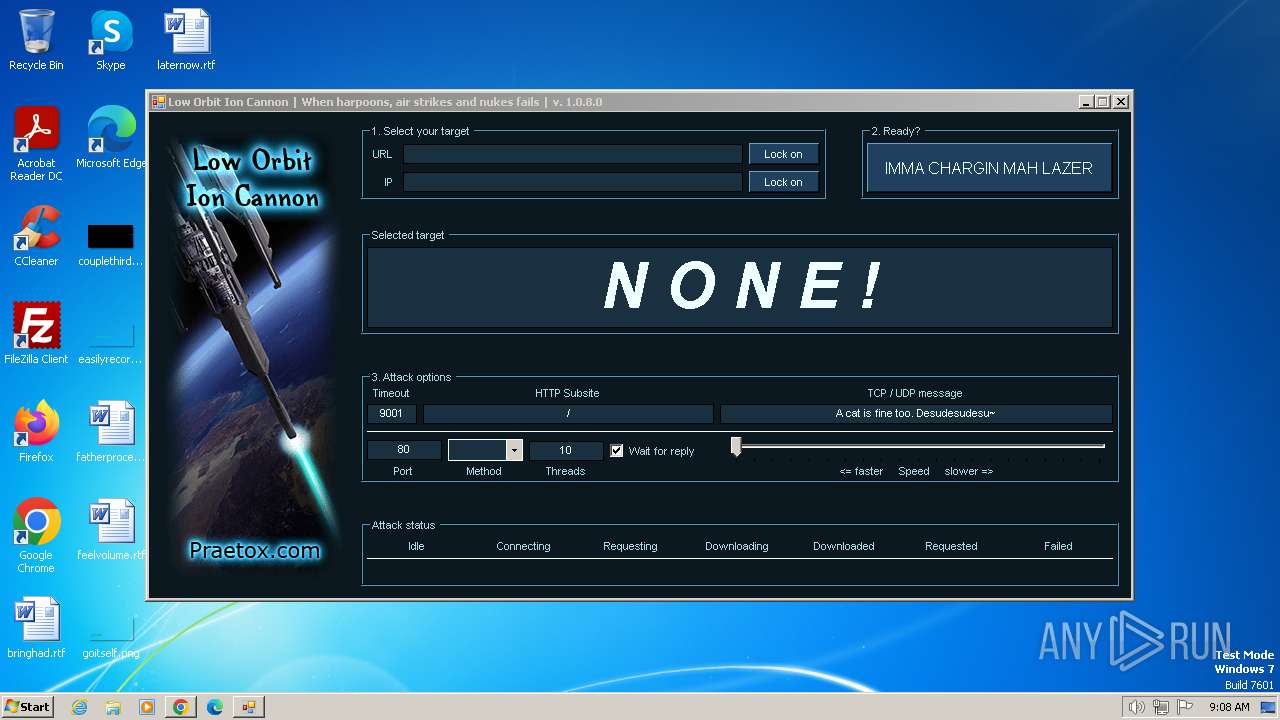The height and width of the screenshot is (720, 1280).
Task: Open Chrome from the taskbar
Action: pos(181,707)
